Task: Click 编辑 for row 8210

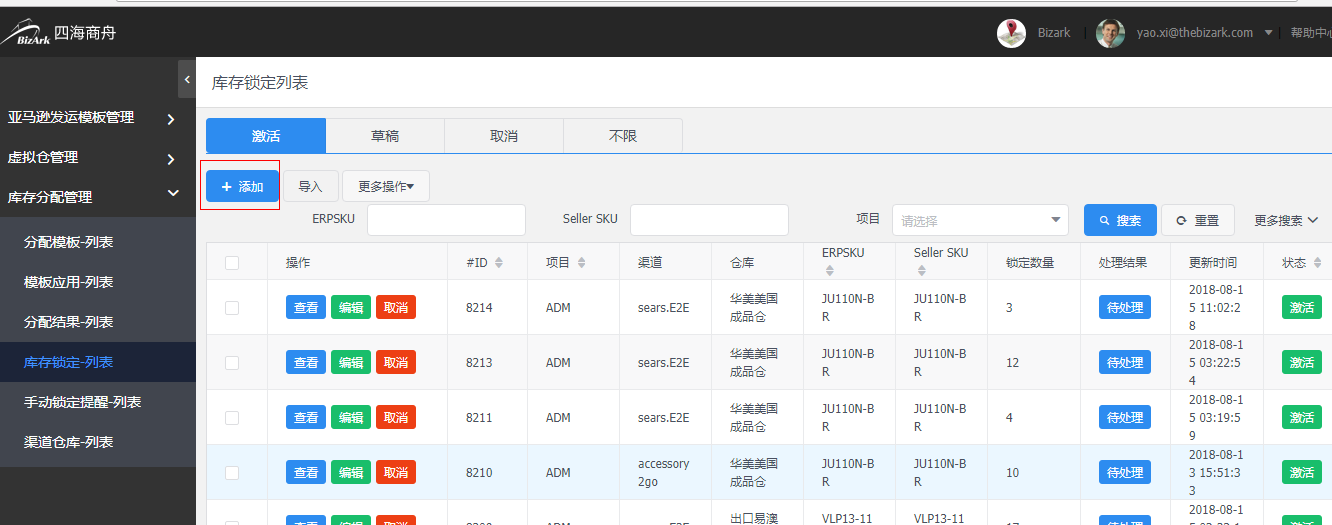Action: [351, 472]
